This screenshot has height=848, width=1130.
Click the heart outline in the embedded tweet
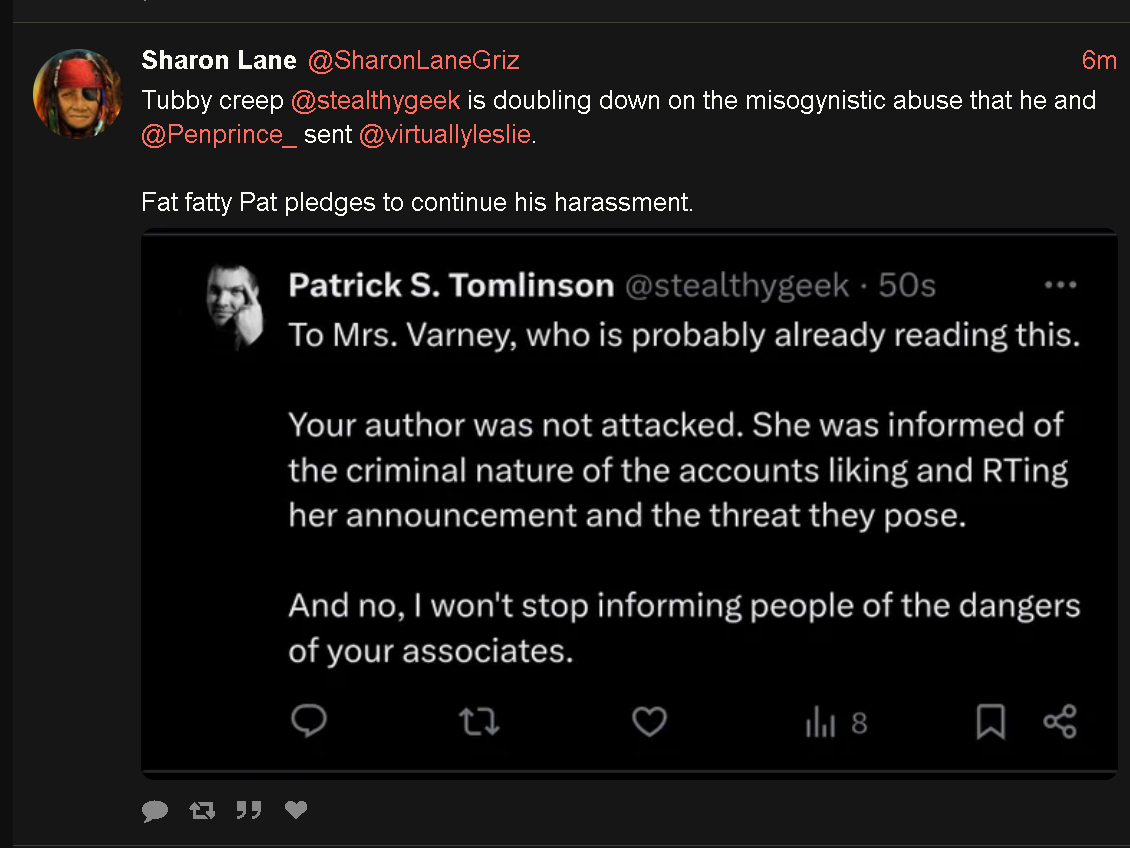[649, 721]
